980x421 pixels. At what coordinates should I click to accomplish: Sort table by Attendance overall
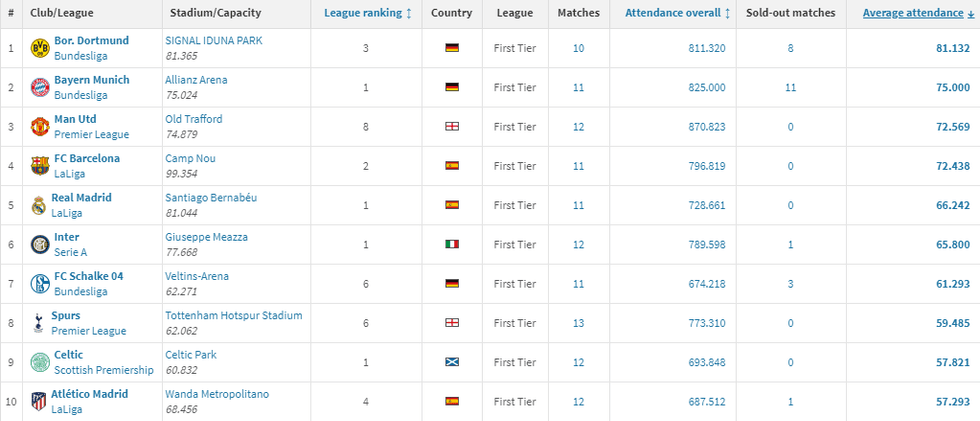point(676,14)
